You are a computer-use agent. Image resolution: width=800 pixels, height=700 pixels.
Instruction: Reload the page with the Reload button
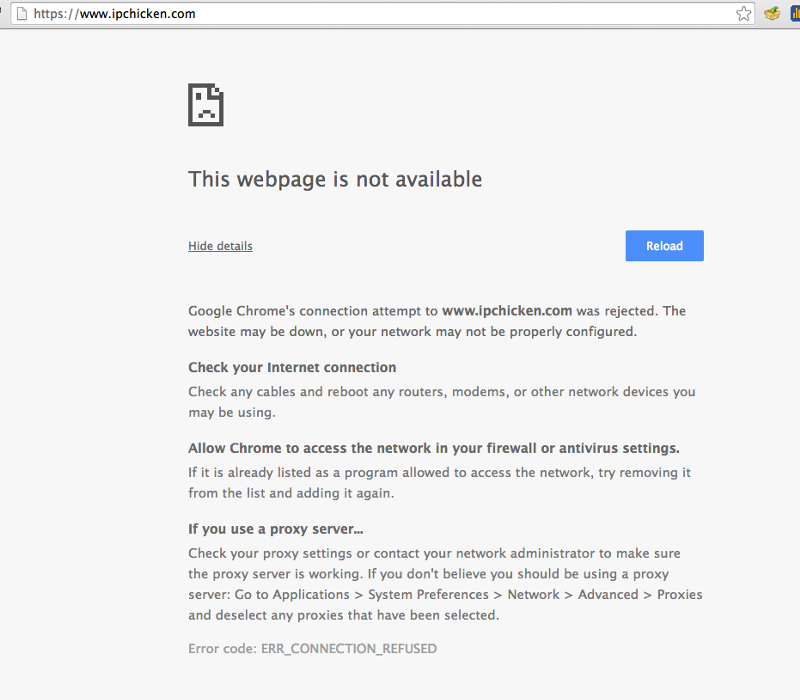pos(664,246)
